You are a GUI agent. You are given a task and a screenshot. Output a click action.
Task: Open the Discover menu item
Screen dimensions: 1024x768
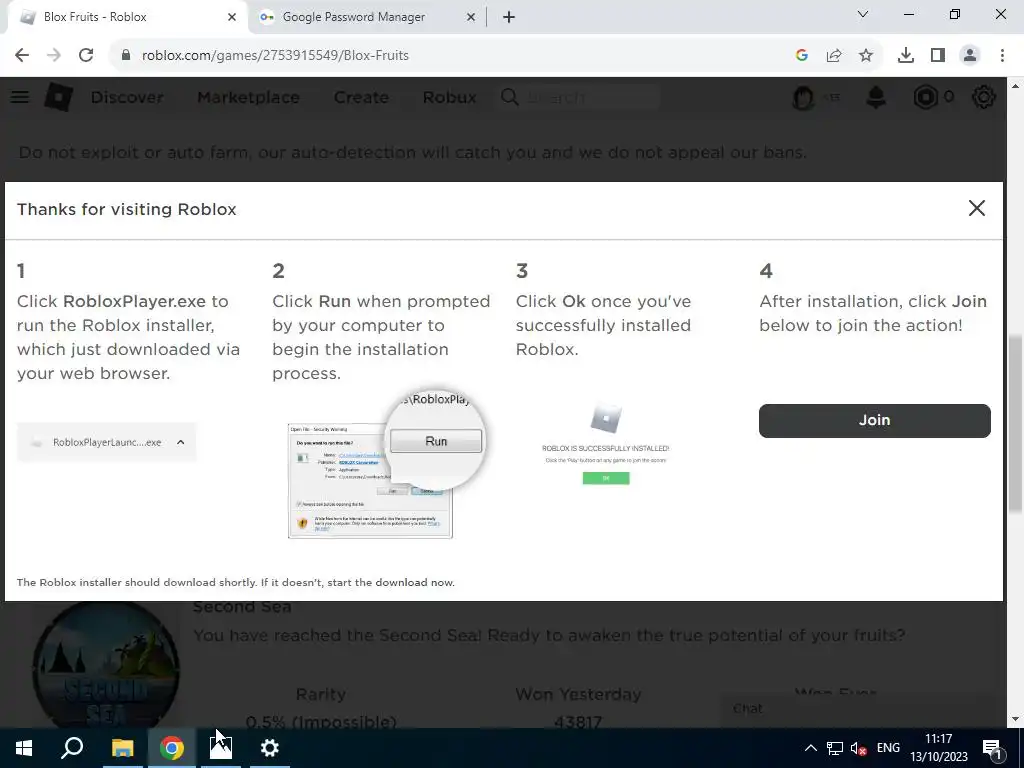pyautogui.click(x=127, y=97)
